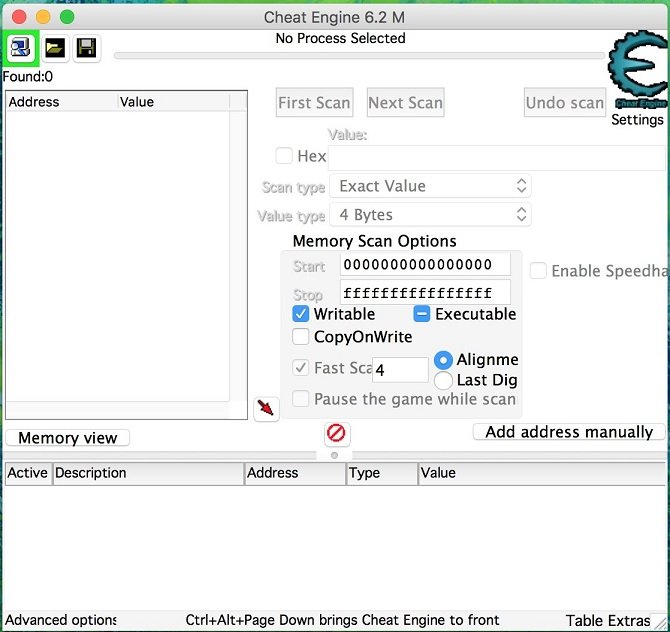Disable the Writable checkbox
The image size is (670, 632).
click(x=301, y=314)
